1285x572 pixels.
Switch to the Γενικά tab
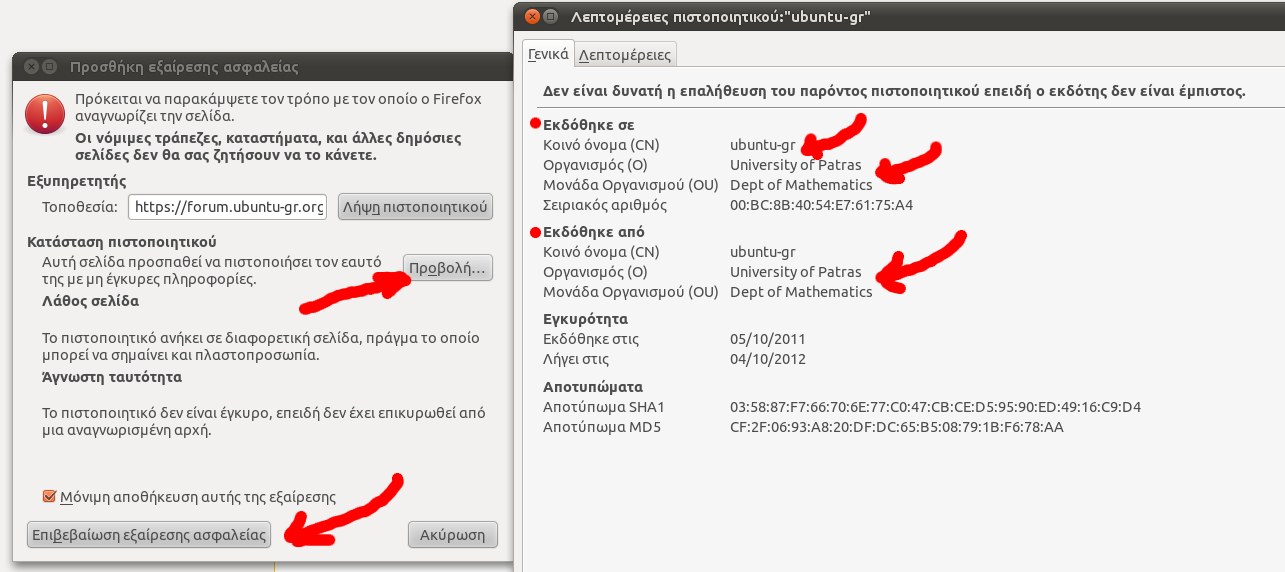pos(548,54)
